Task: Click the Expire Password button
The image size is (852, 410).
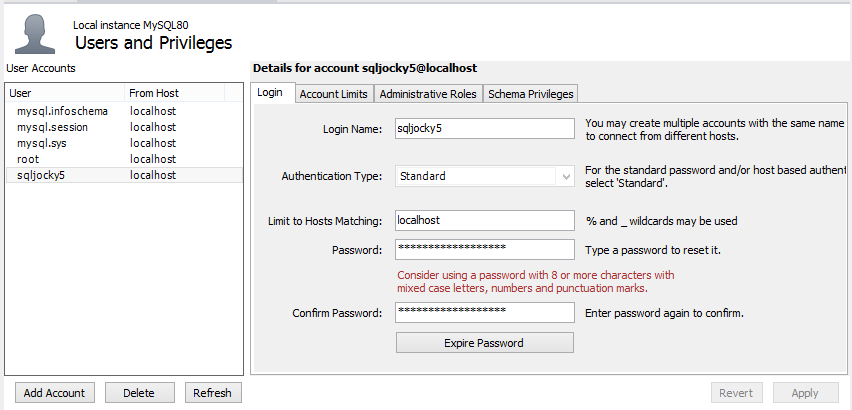Action: 484,343
